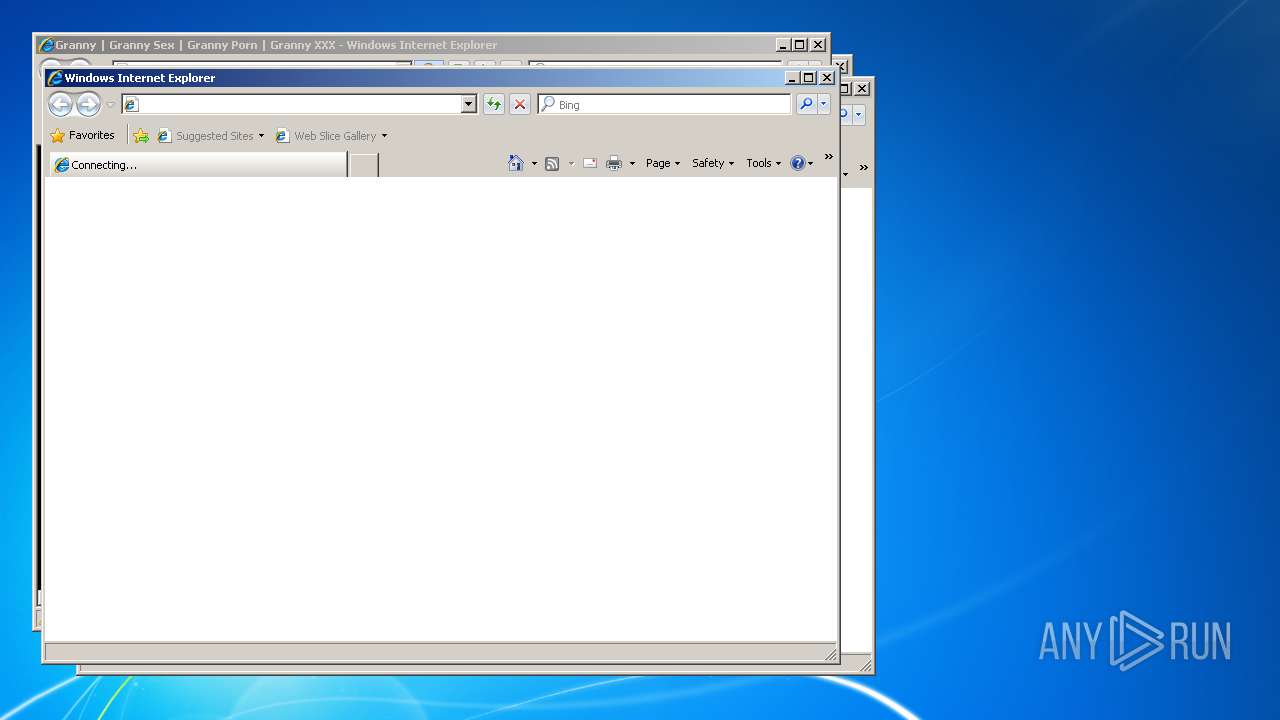Select the Connecting… tab

[198, 165]
